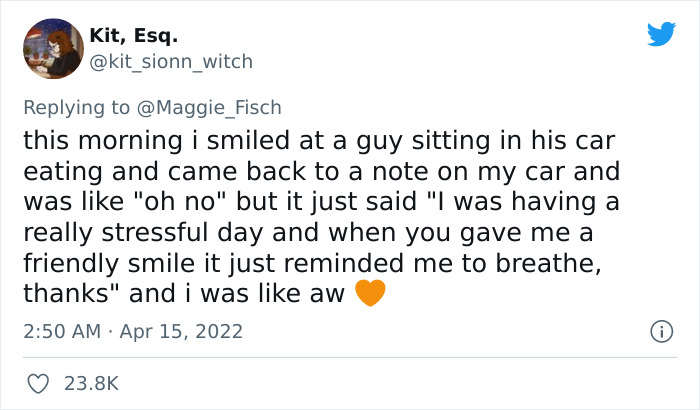This screenshot has height=410, width=700.
Task: Click the words "this morning i smiled"
Action: [142, 140]
